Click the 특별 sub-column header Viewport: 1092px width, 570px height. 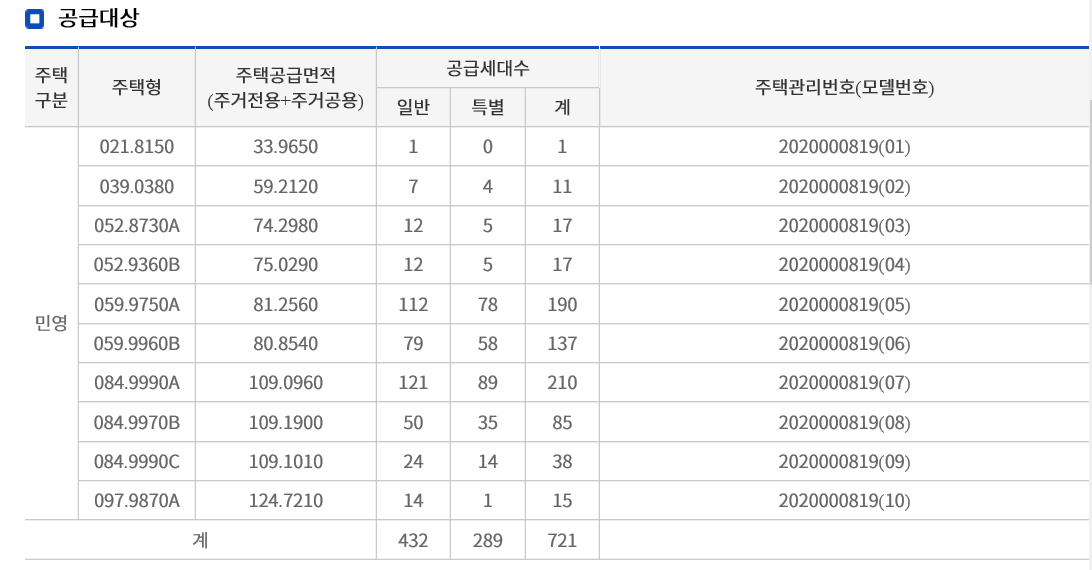click(488, 107)
